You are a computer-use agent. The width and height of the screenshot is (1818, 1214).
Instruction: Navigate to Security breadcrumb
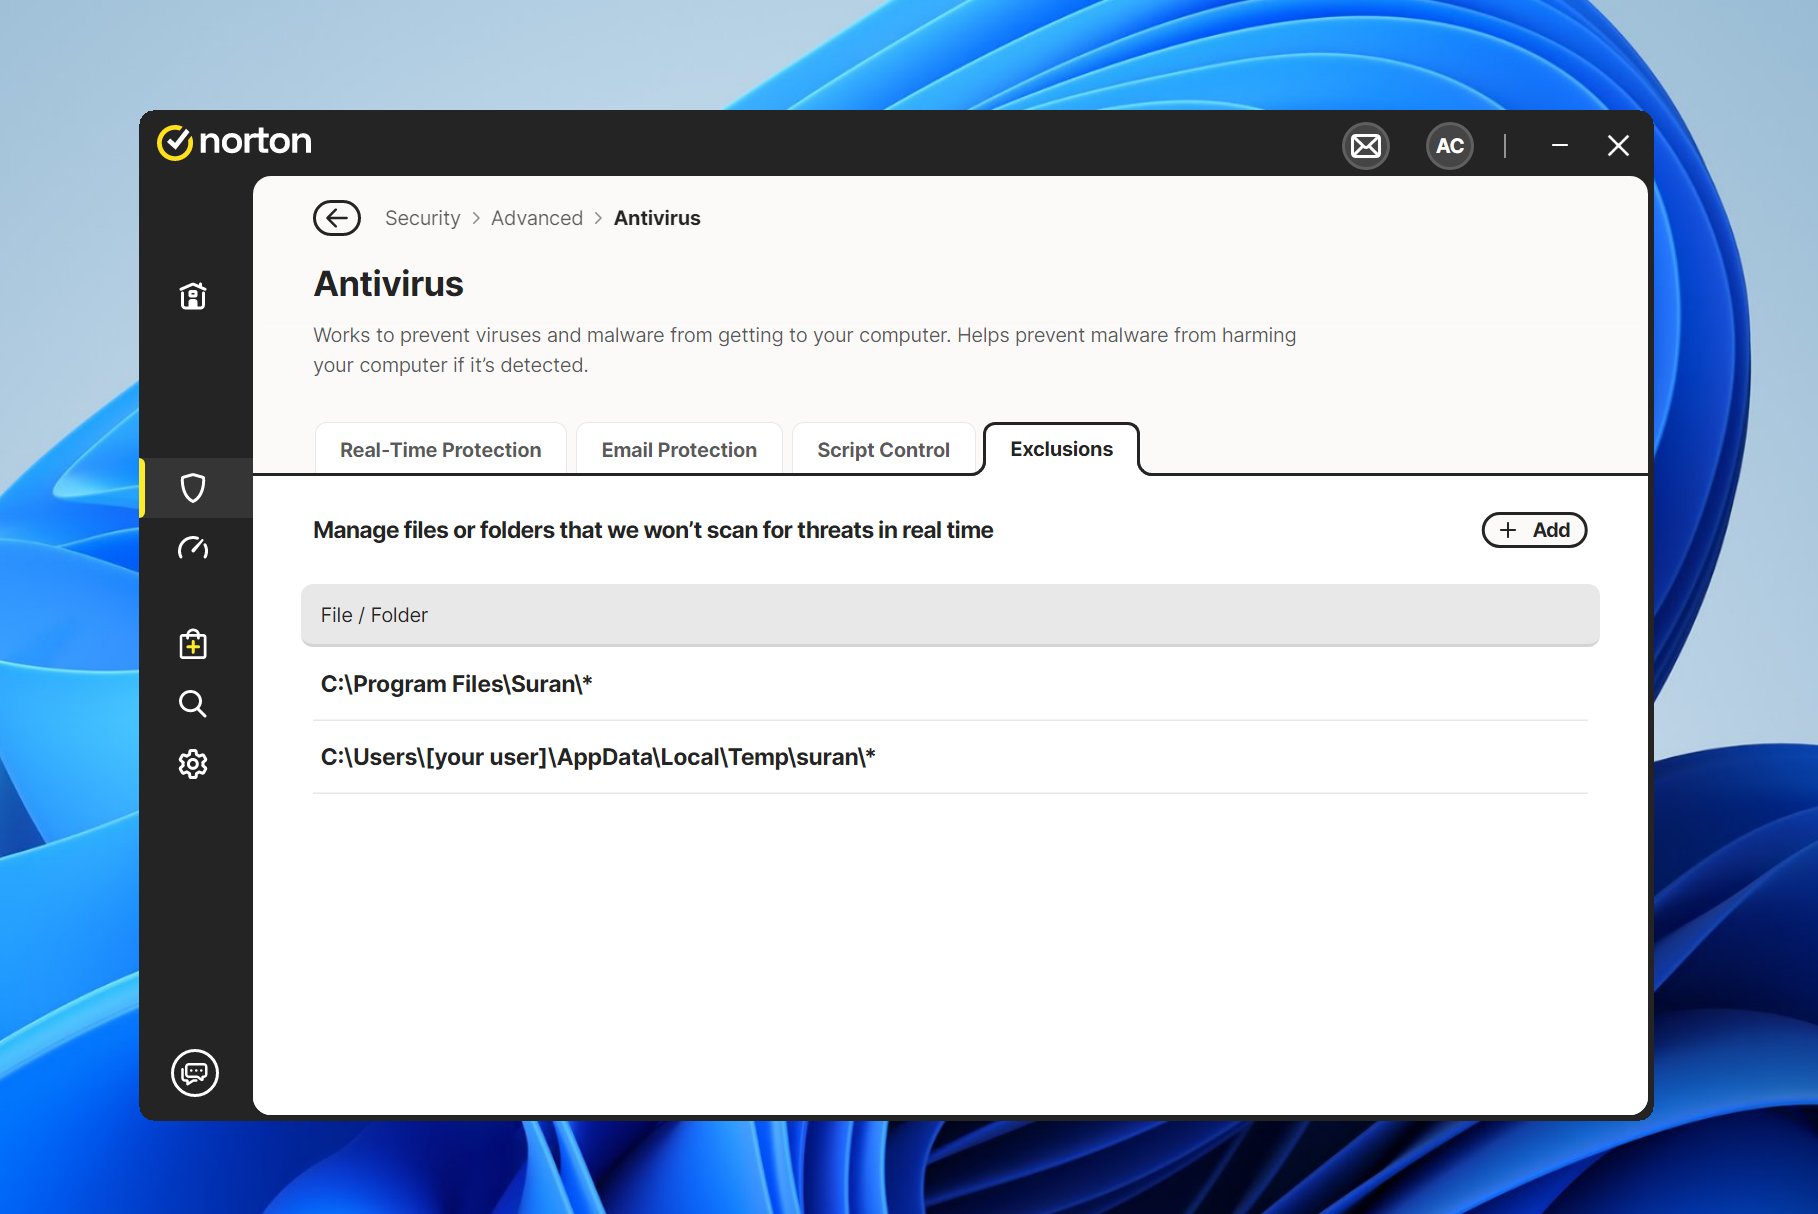pyautogui.click(x=423, y=218)
